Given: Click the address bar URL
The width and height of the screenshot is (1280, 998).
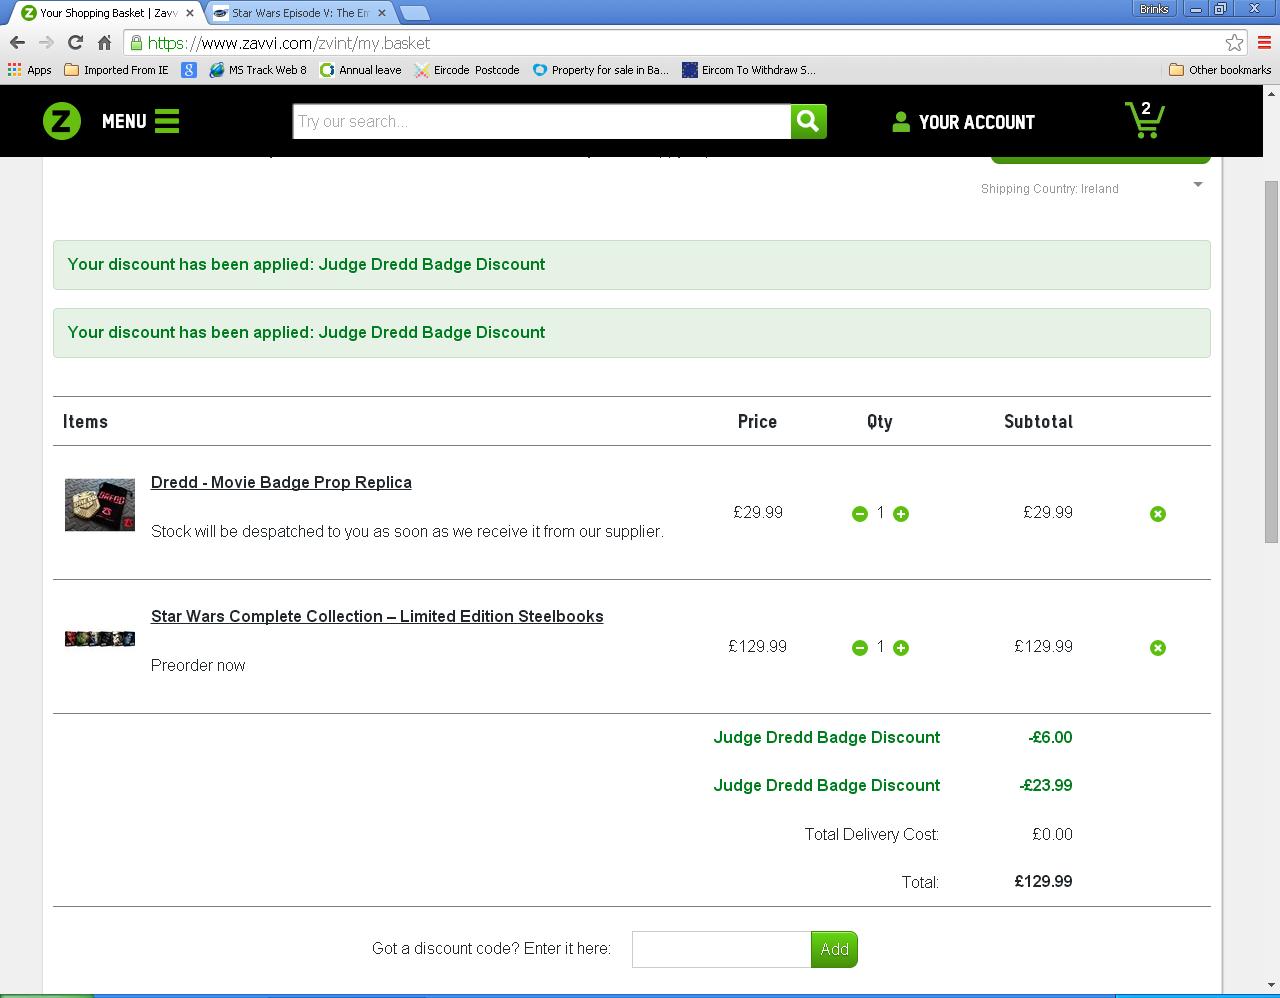Looking at the screenshot, I should click(x=289, y=43).
